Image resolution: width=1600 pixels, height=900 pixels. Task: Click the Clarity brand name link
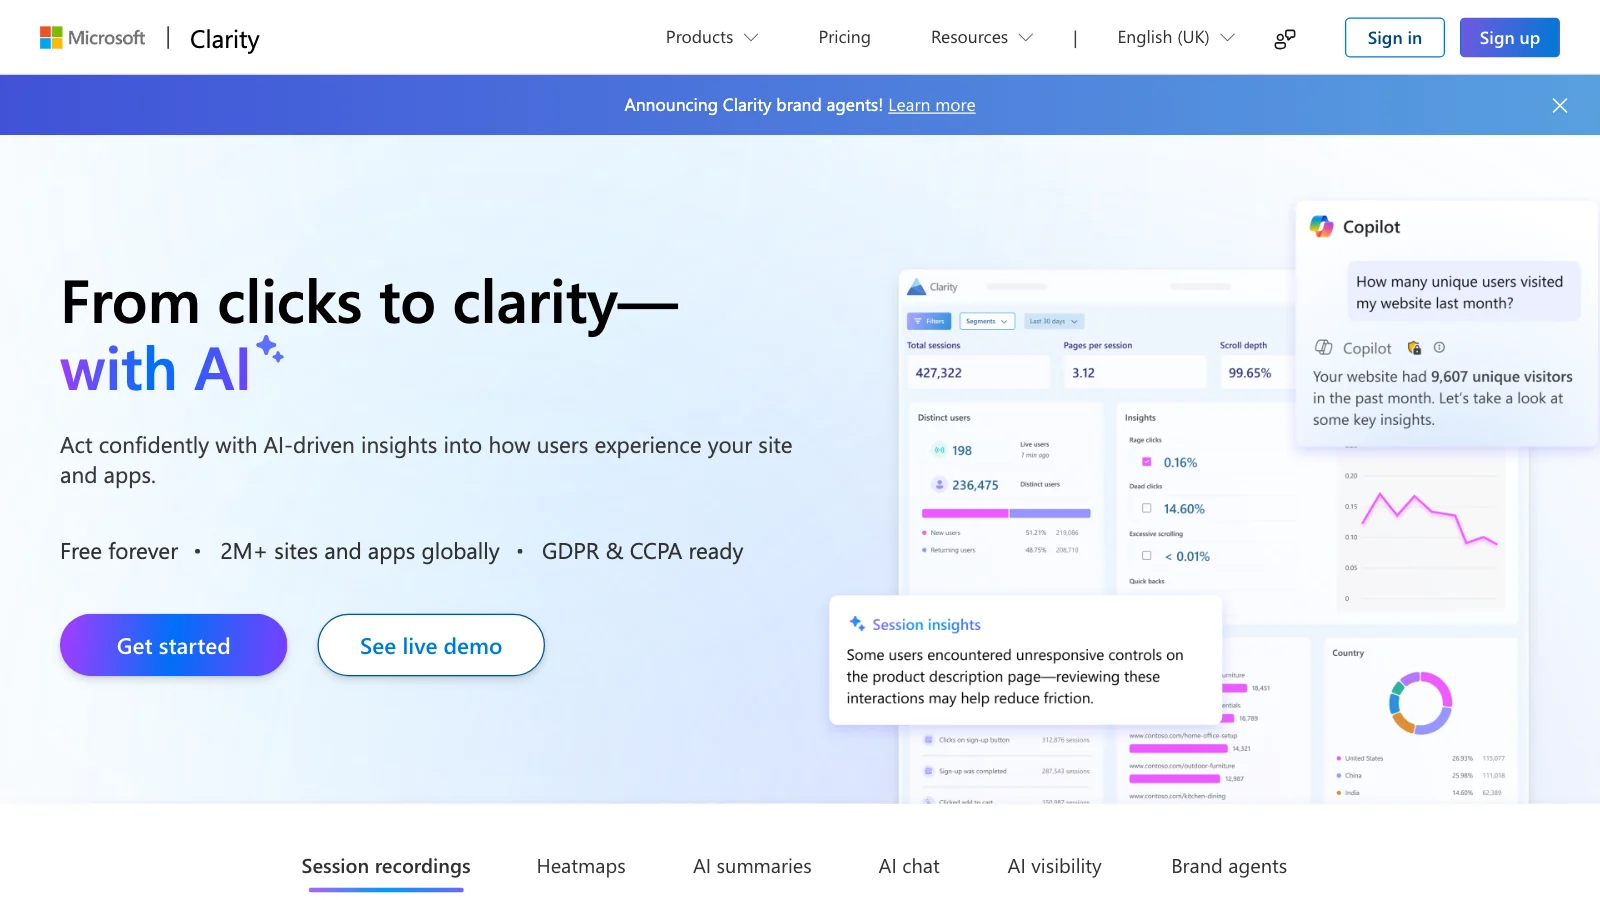click(x=225, y=39)
